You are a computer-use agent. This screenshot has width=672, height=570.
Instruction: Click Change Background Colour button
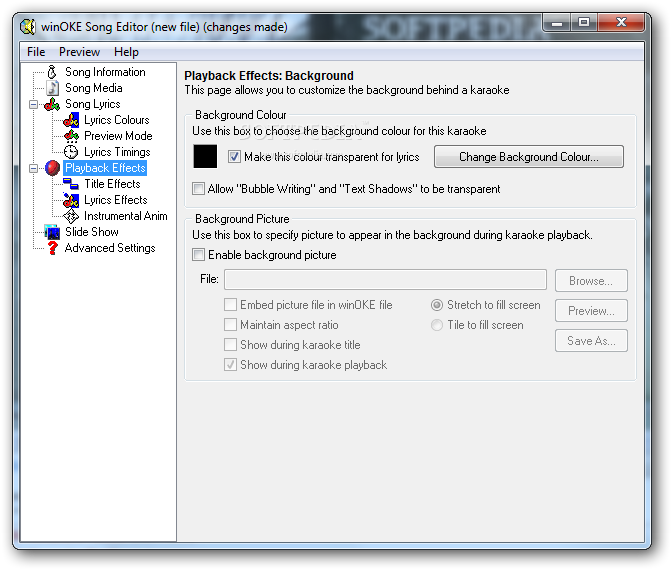pyautogui.click(x=528, y=157)
